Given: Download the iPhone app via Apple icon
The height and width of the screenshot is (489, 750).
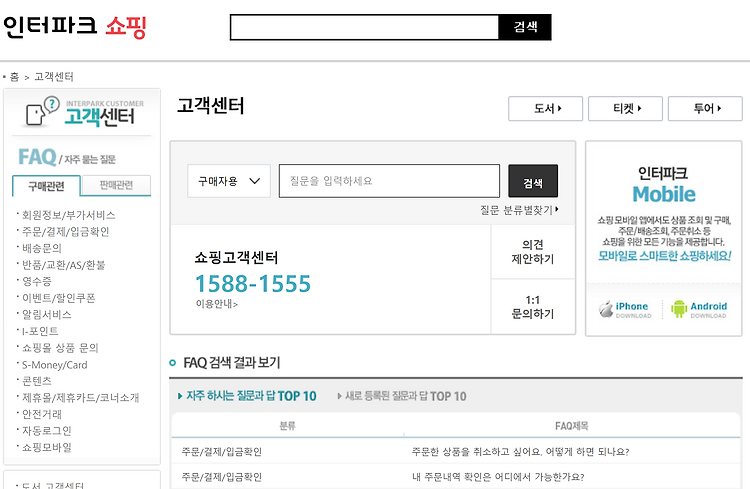Looking at the screenshot, I should click(x=625, y=309).
